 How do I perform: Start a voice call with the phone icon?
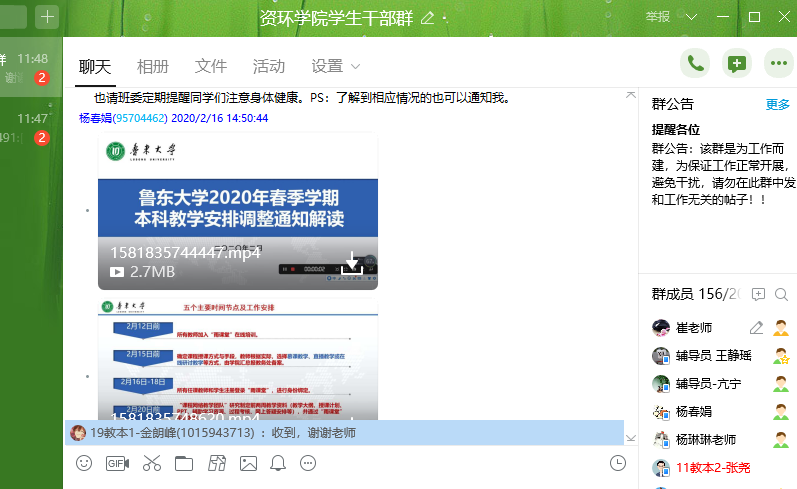click(x=695, y=64)
